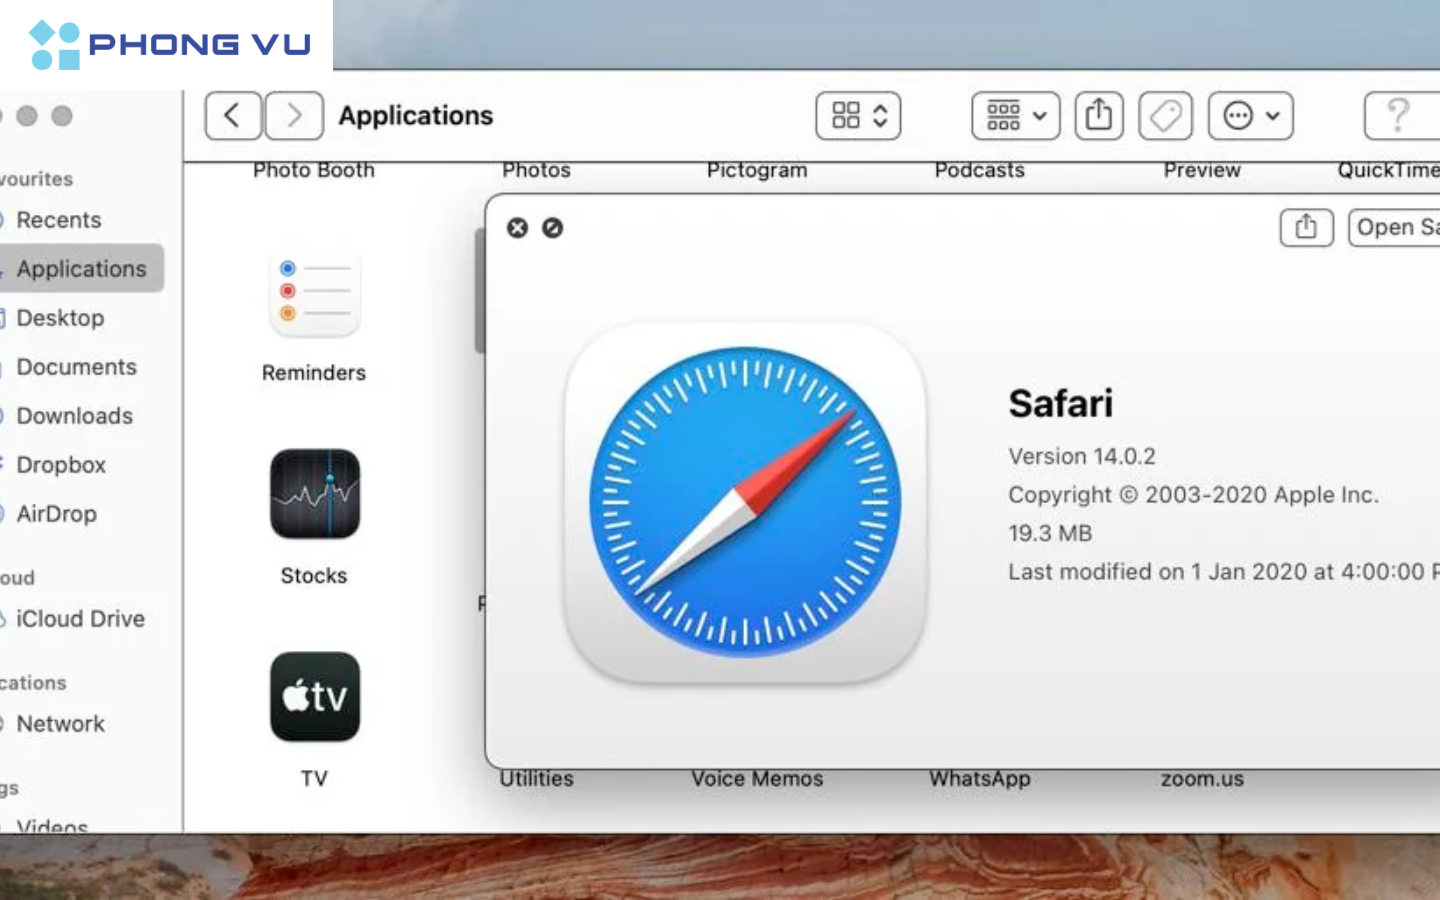Click the Photos app label
The width and height of the screenshot is (1440, 900).
537,170
